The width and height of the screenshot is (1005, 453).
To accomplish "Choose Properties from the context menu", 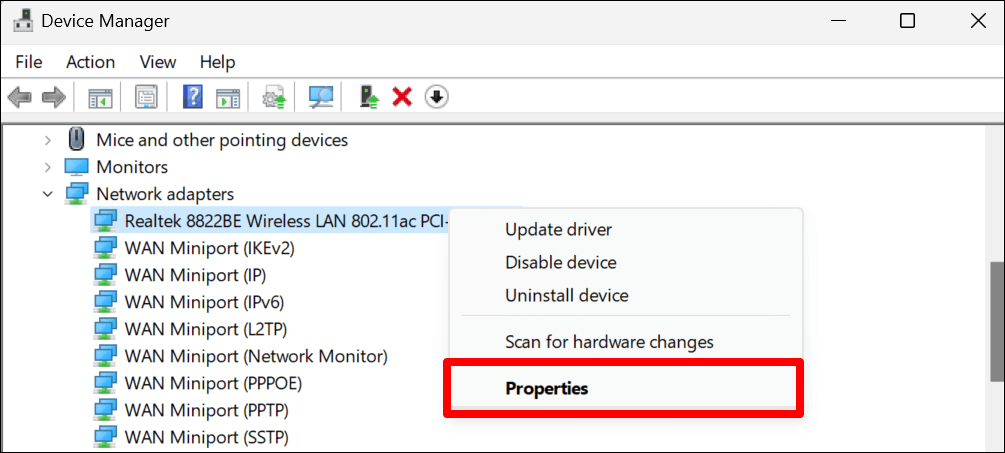I will tap(547, 388).
